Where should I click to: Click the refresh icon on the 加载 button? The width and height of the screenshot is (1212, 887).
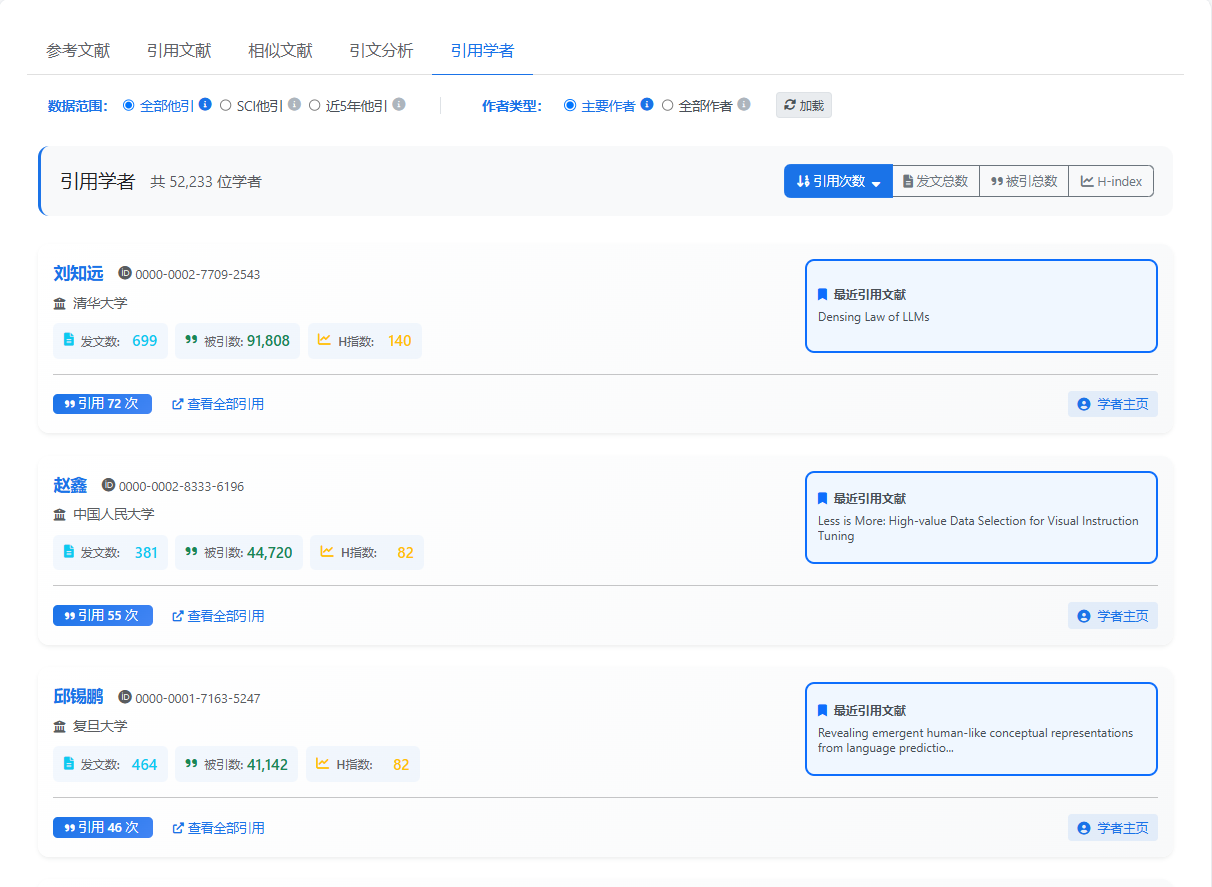[790, 104]
